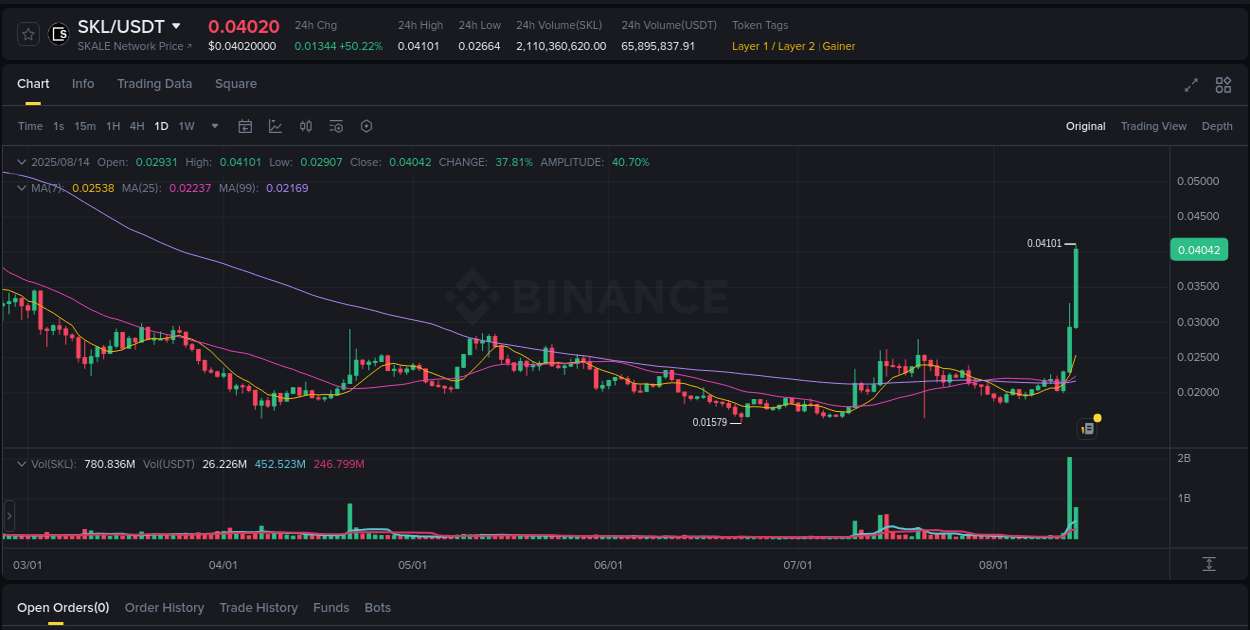Open extra timeframes dropdown beside 1W
This screenshot has width=1250, height=630.
pyautogui.click(x=214, y=126)
